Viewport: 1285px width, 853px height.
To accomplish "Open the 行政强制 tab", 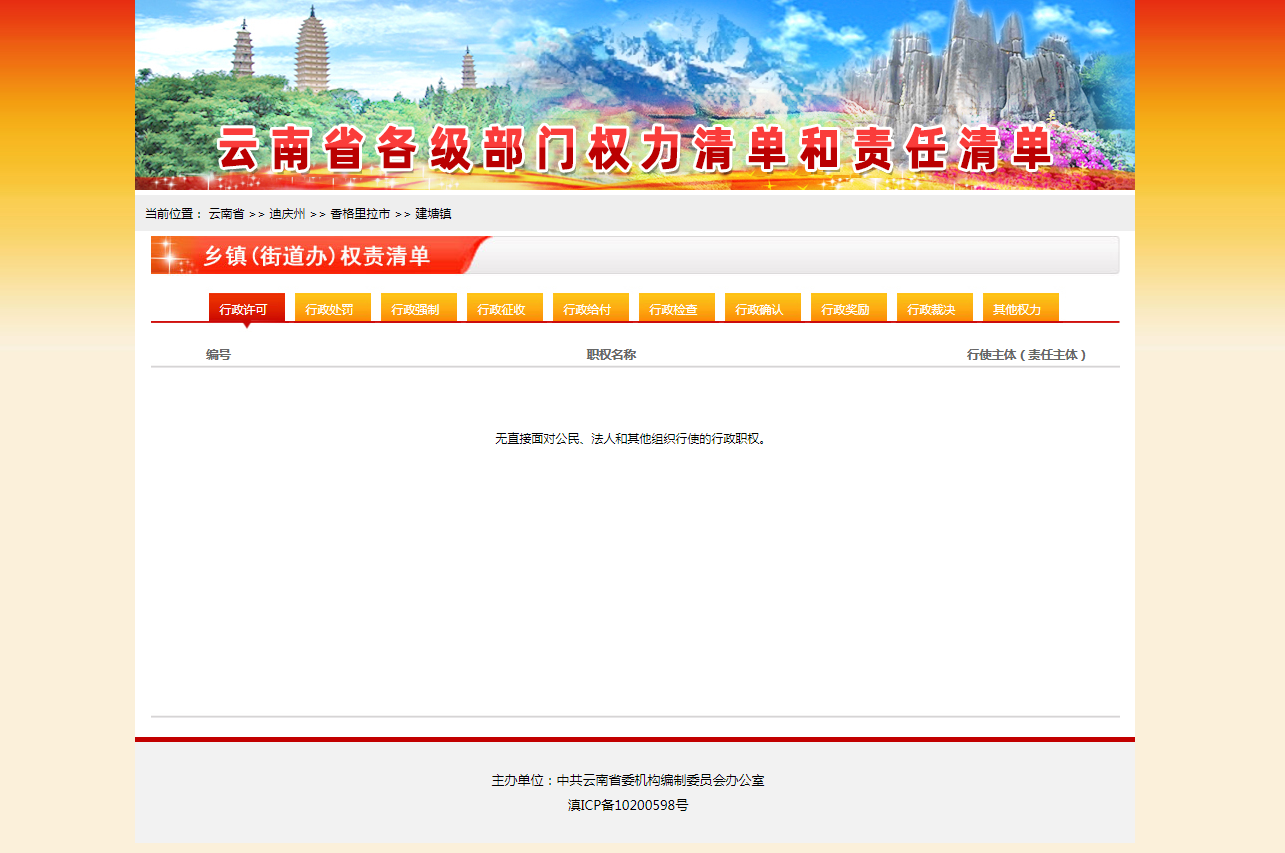I will click(x=418, y=309).
